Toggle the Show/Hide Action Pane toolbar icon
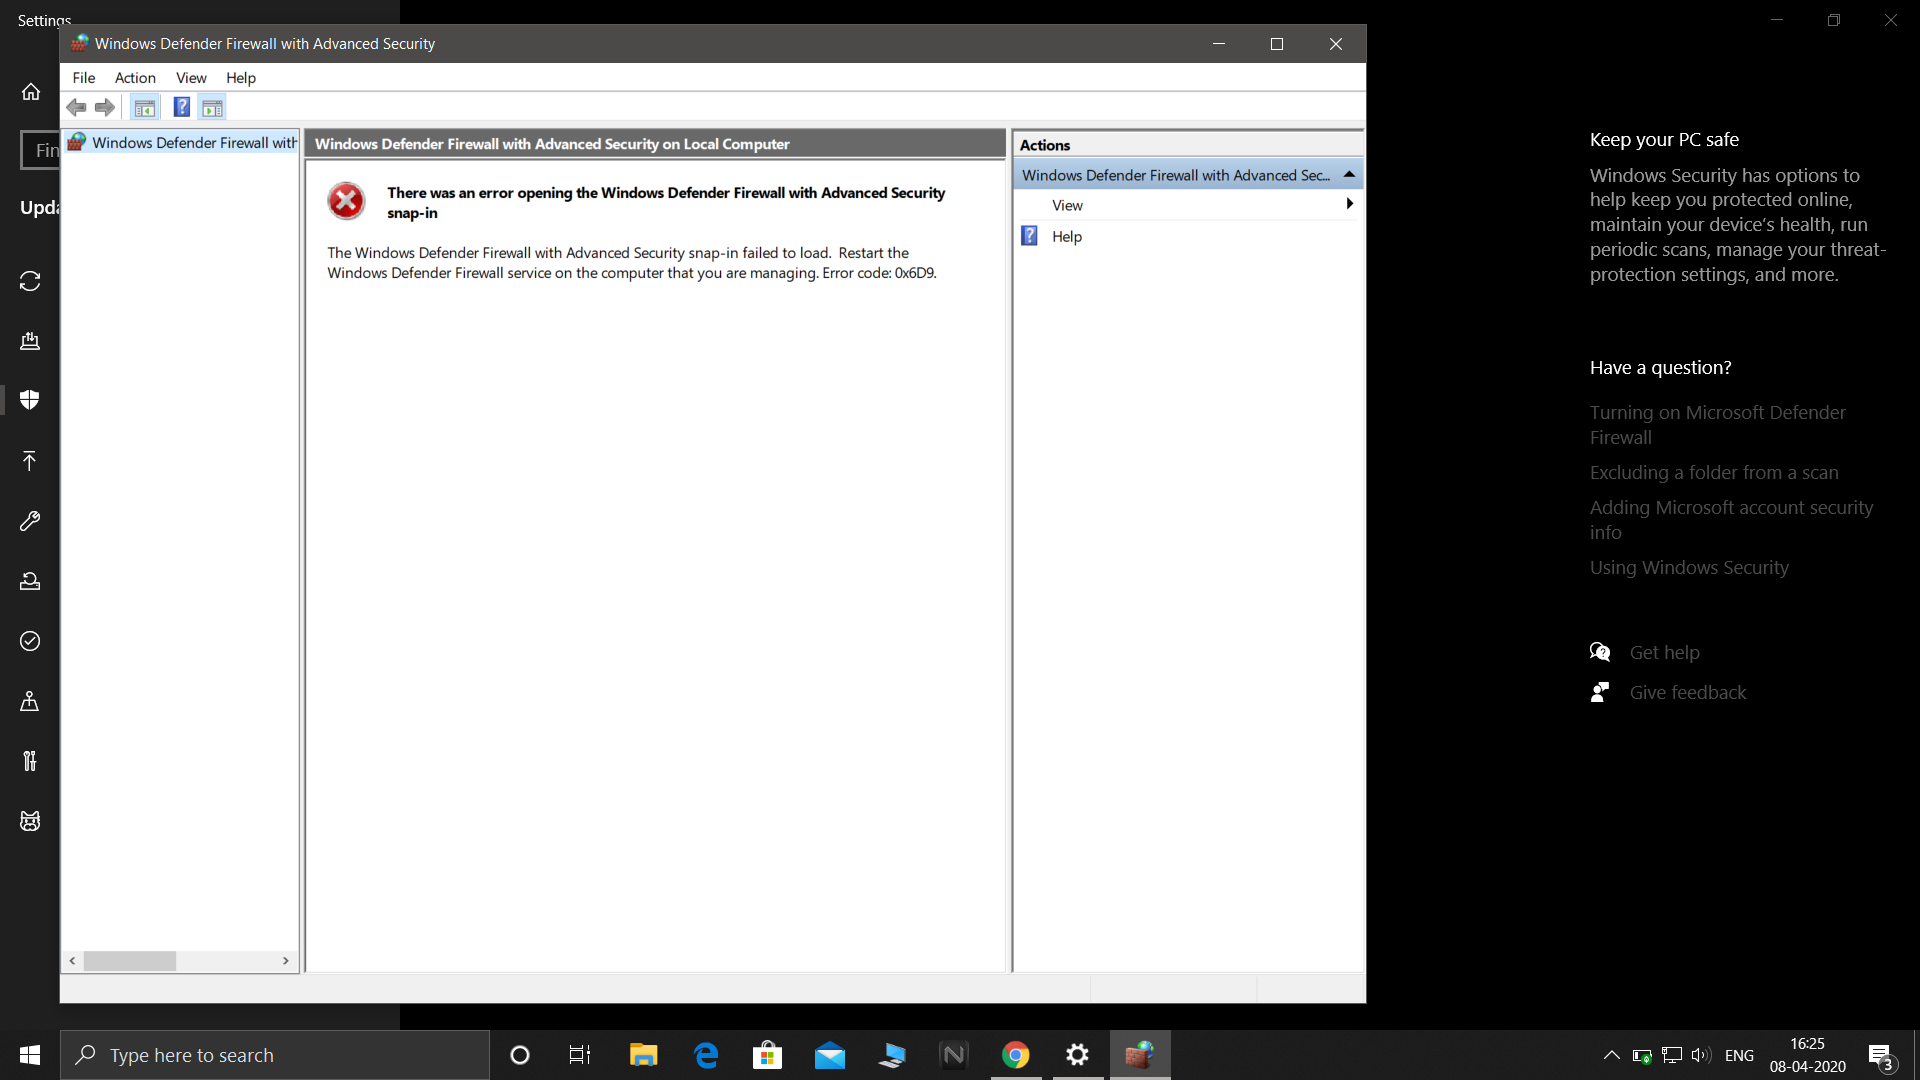This screenshot has height=1080, width=1920. coord(212,107)
